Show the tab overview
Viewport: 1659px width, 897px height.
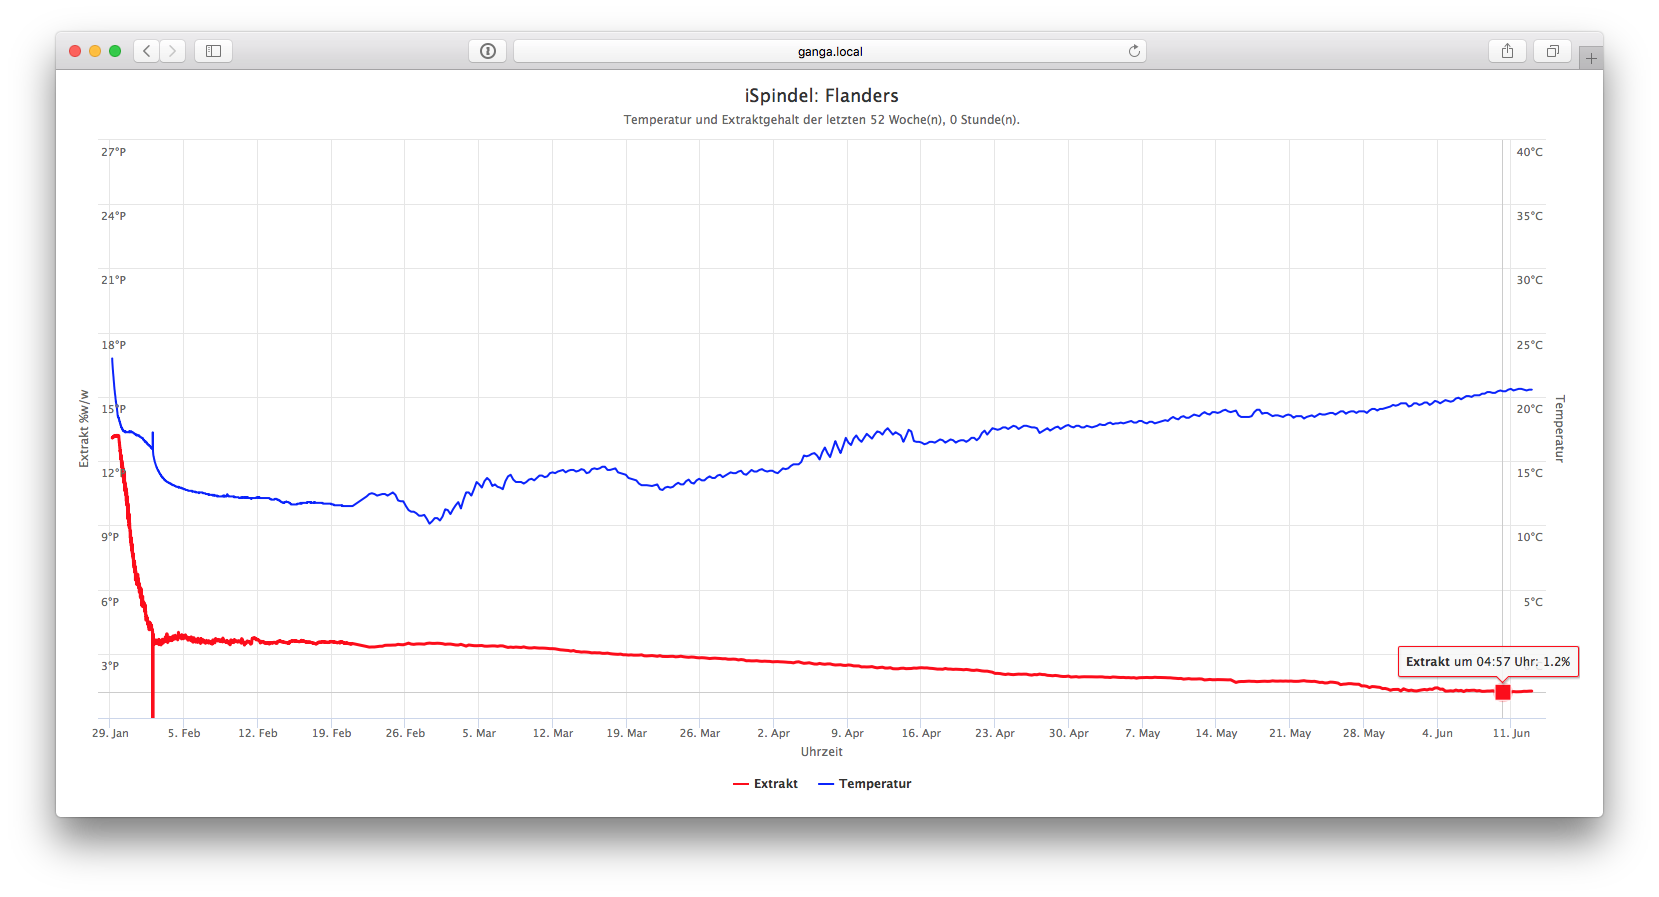click(1552, 51)
